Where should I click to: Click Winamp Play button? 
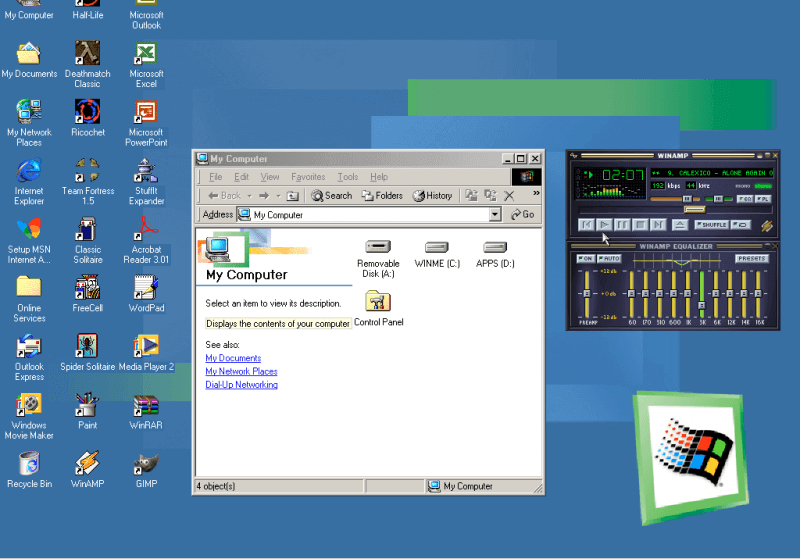pos(604,225)
